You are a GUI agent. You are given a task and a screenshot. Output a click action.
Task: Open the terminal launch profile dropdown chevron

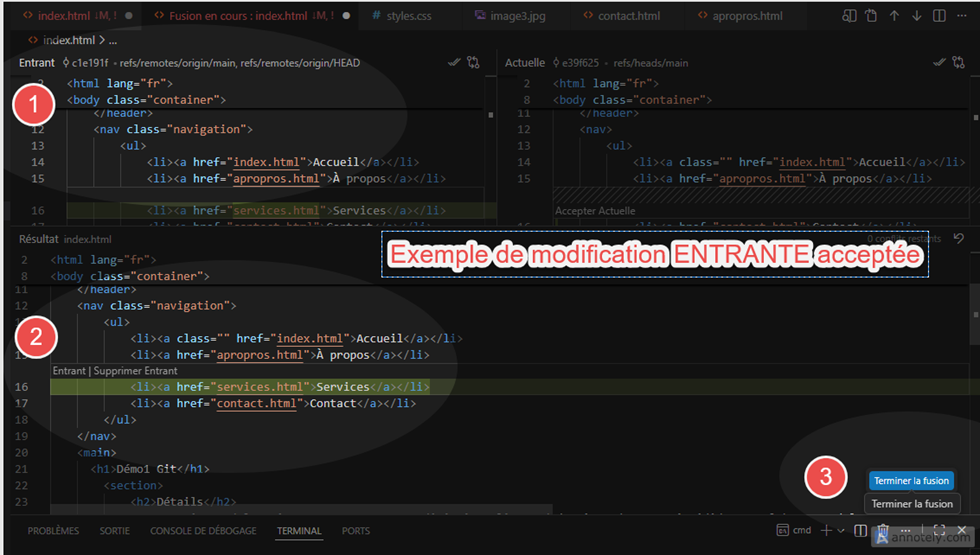tap(841, 531)
